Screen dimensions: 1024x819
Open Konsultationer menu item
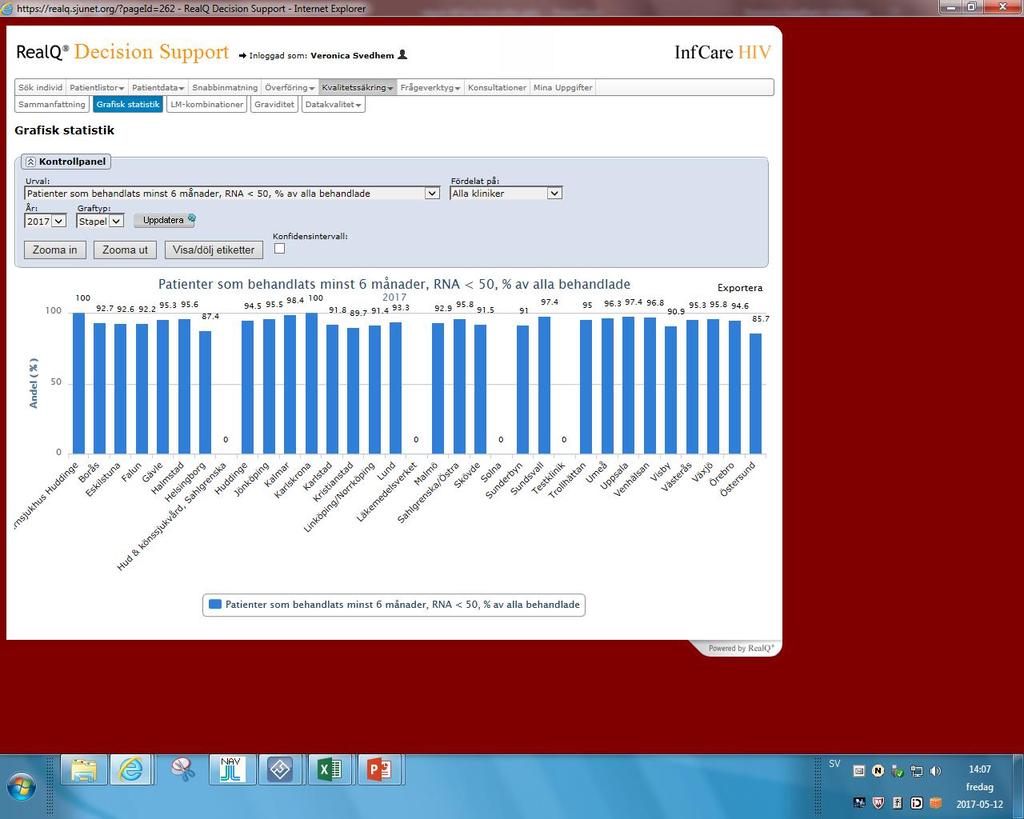497,88
